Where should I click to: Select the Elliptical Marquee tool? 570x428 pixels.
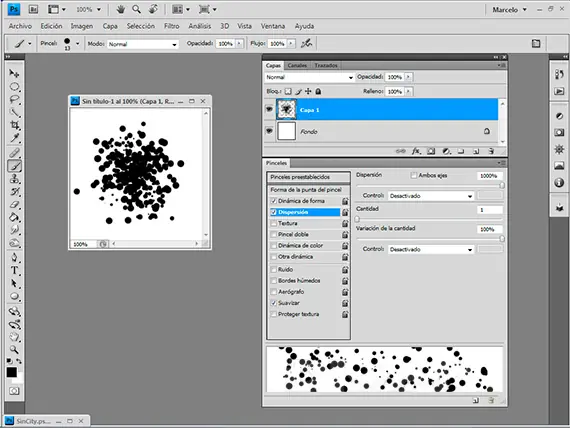14,87
